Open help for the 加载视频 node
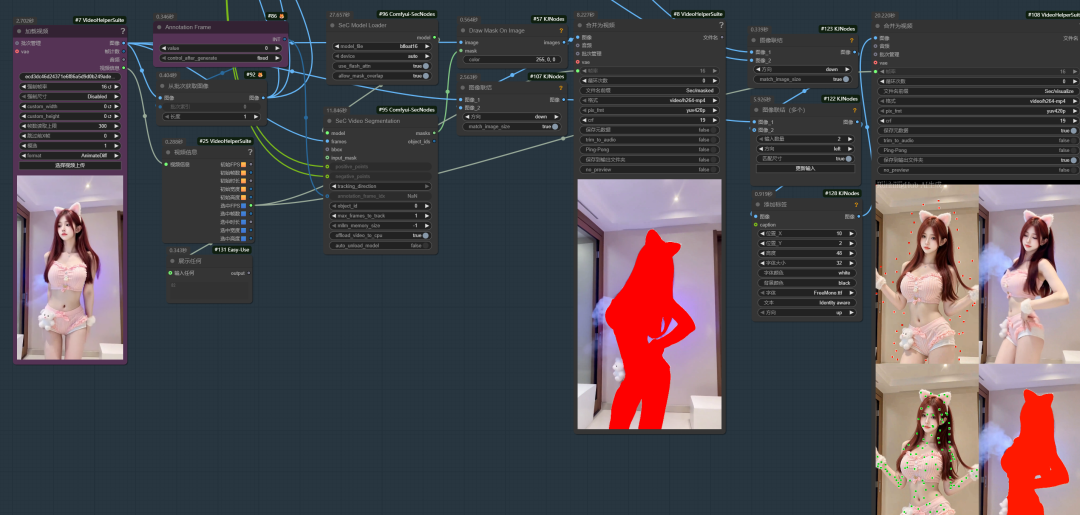The height and width of the screenshot is (515, 1080). pos(123,31)
